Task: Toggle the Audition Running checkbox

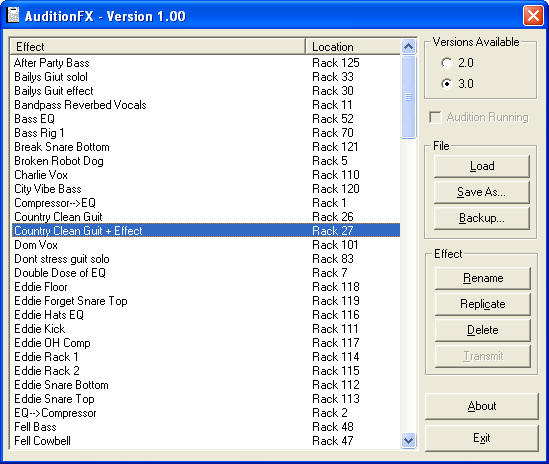Action: pyautogui.click(x=435, y=117)
